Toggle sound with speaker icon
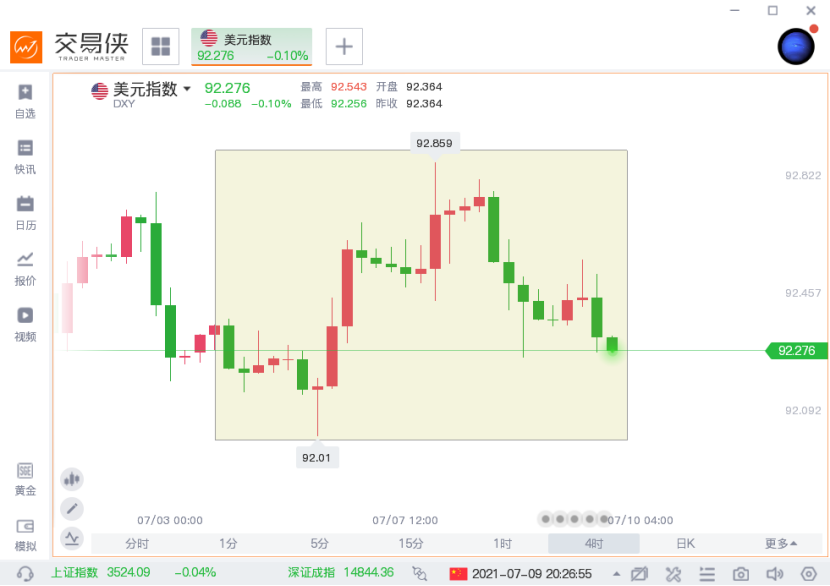 click(774, 574)
